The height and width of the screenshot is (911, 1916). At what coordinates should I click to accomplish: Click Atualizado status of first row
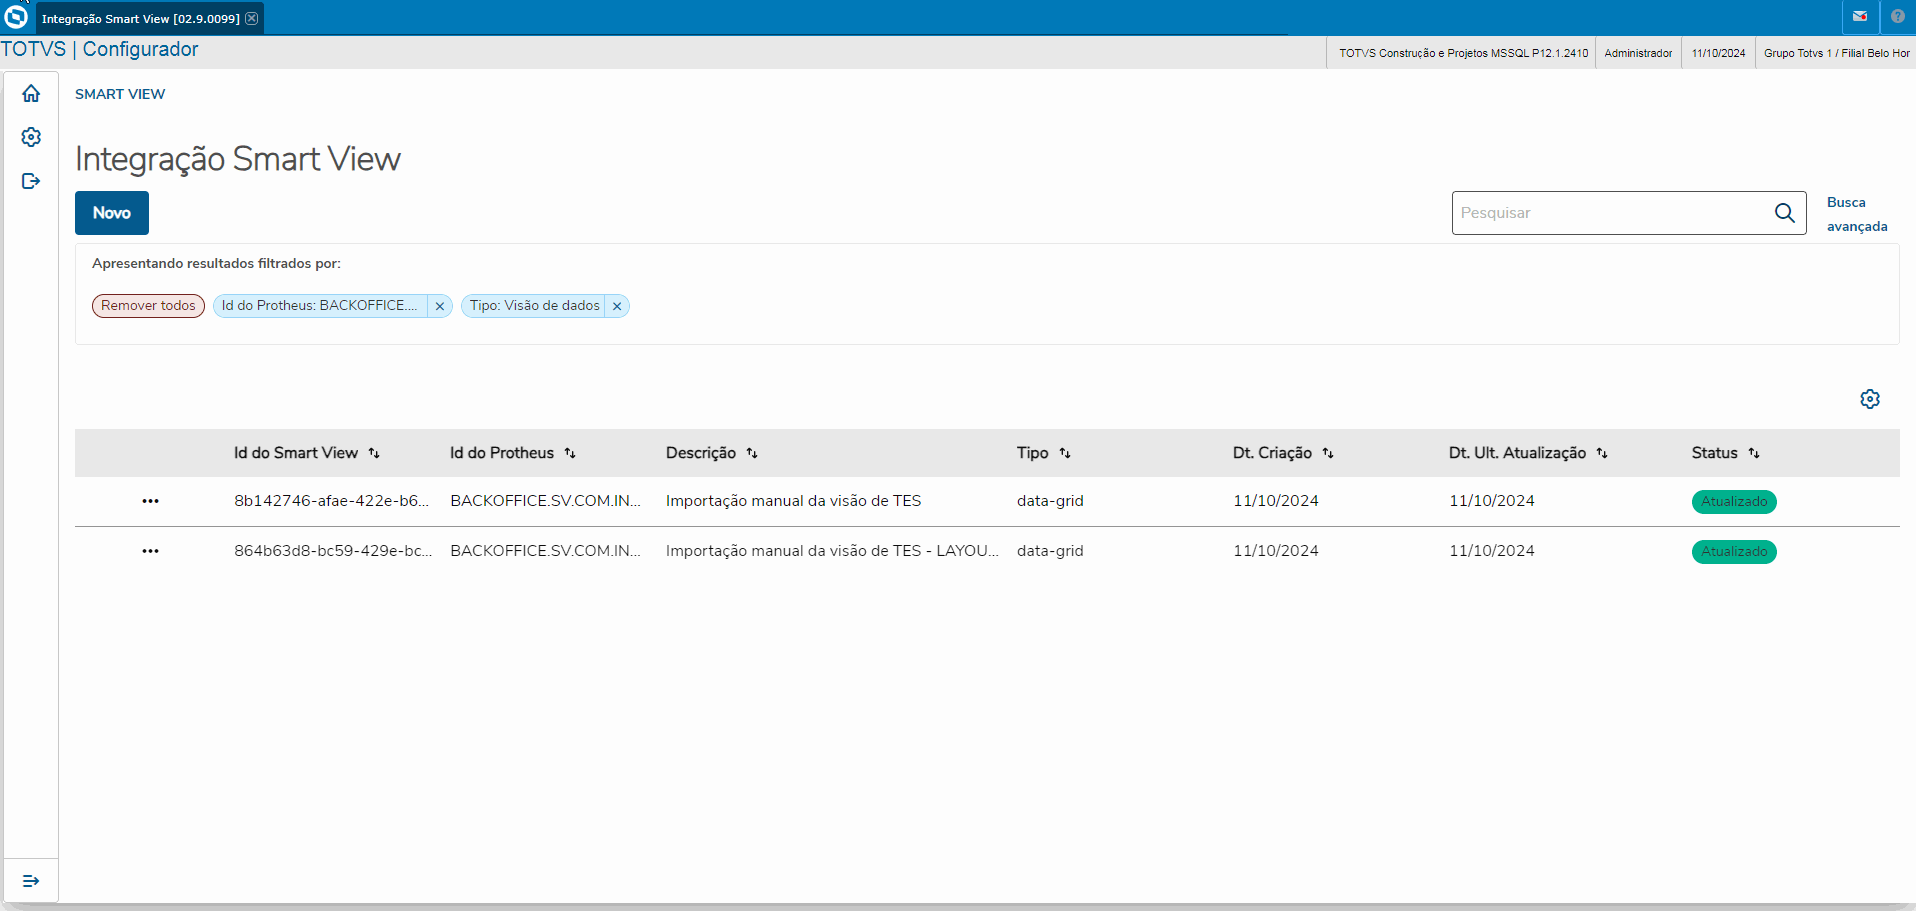click(x=1734, y=501)
